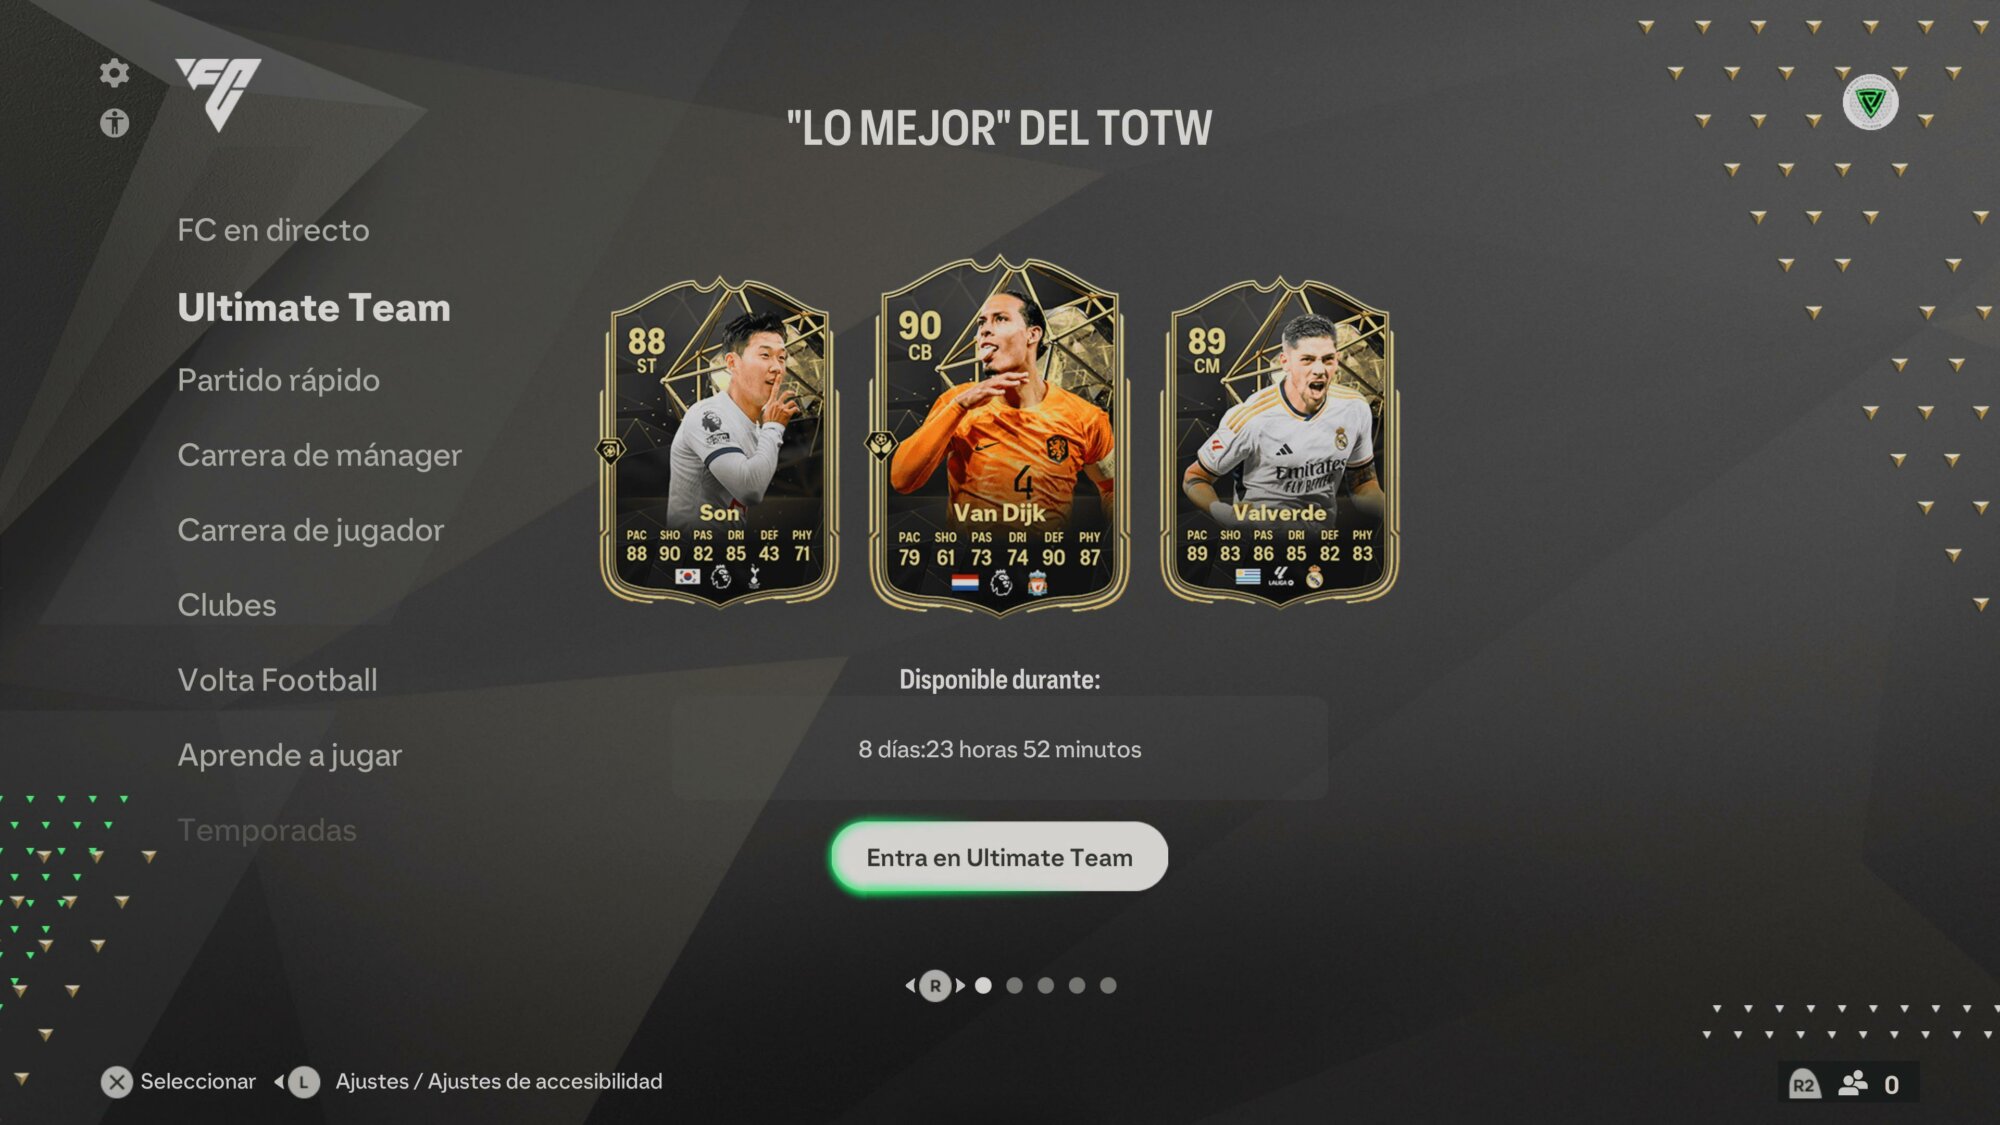Viewport: 2000px width, 1125px height.
Task: Go to the next carousel slide arrow
Action: click(960, 985)
